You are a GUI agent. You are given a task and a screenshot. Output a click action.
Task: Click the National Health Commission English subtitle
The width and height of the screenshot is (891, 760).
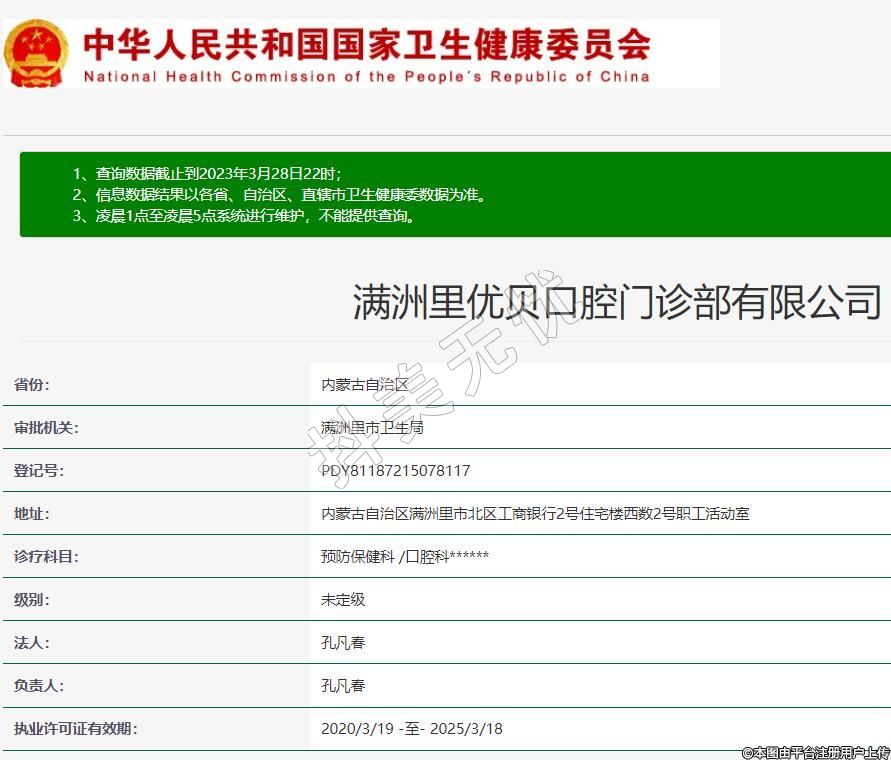(x=366, y=77)
